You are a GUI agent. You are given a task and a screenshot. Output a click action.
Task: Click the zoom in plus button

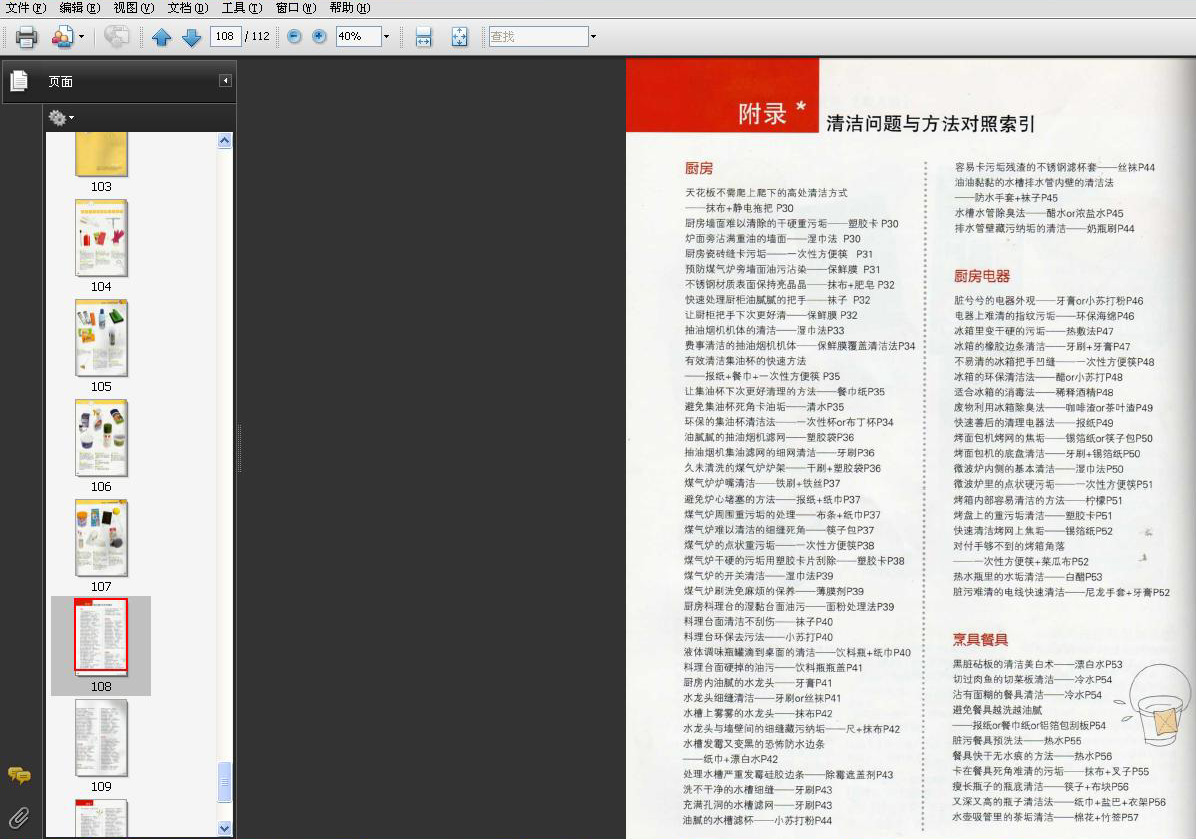coord(320,36)
